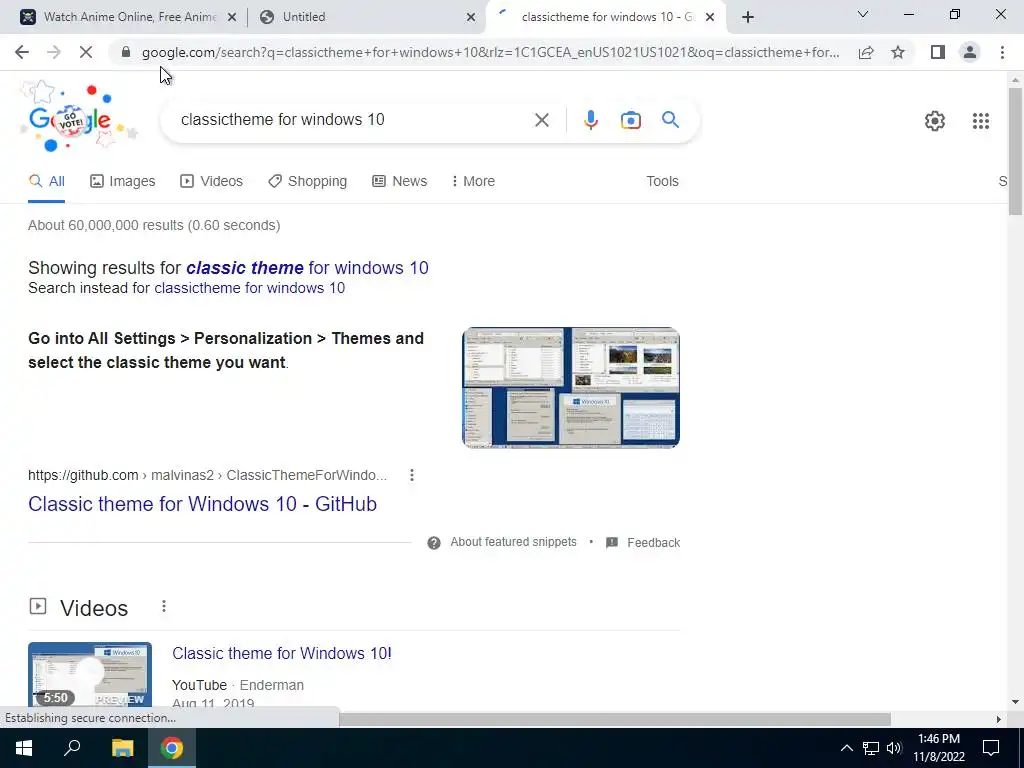The height and width of the screenshot is (768, 1024).
Task: Open the volume control tray icon
Action: pos(894,748)
